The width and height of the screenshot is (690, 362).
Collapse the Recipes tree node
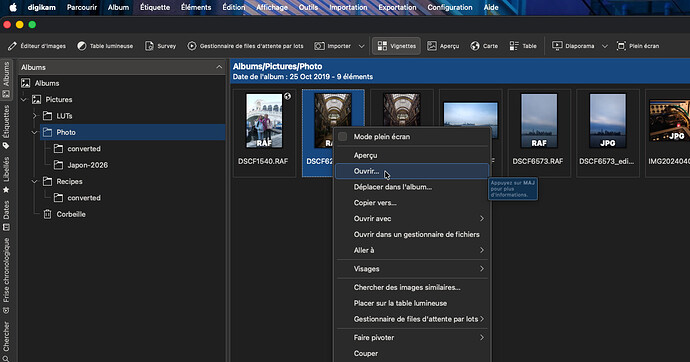pyautogui.click(x=35, y=182)
